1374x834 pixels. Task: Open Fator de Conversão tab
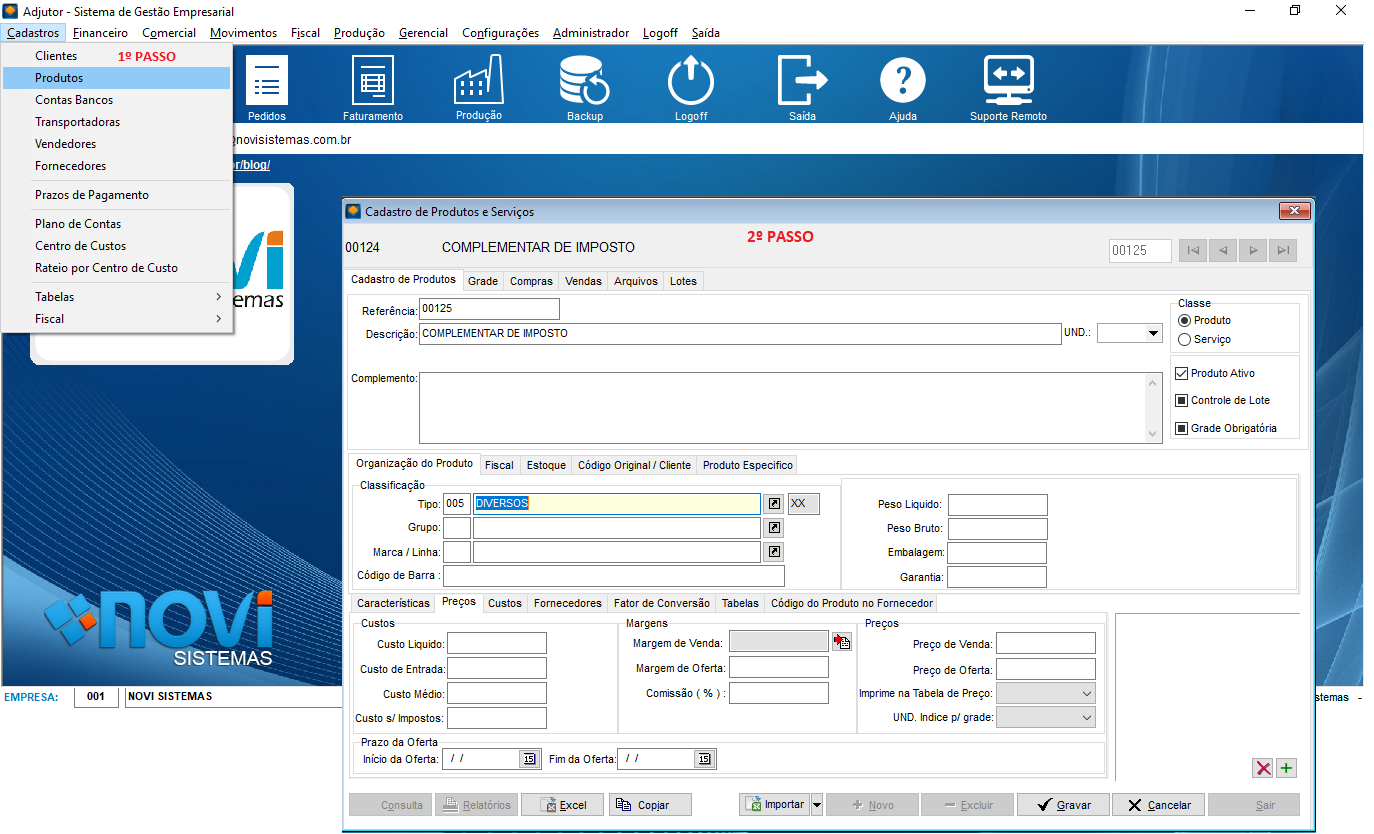tap(662, 603)
